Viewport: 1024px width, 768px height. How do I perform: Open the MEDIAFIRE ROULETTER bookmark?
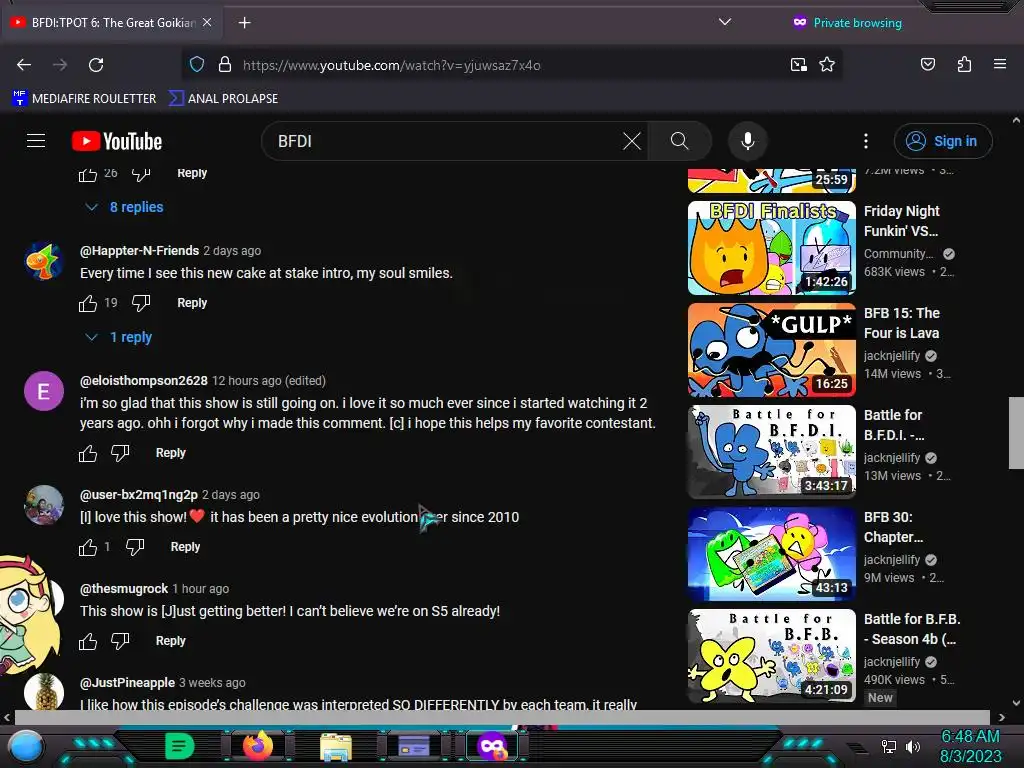84,98
